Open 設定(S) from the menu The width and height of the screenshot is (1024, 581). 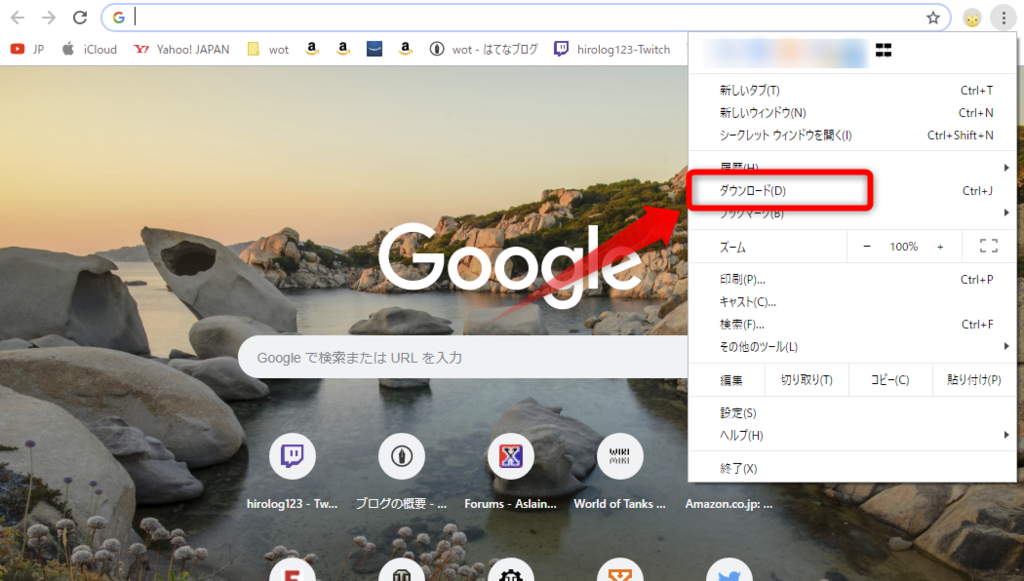[852, 413]
